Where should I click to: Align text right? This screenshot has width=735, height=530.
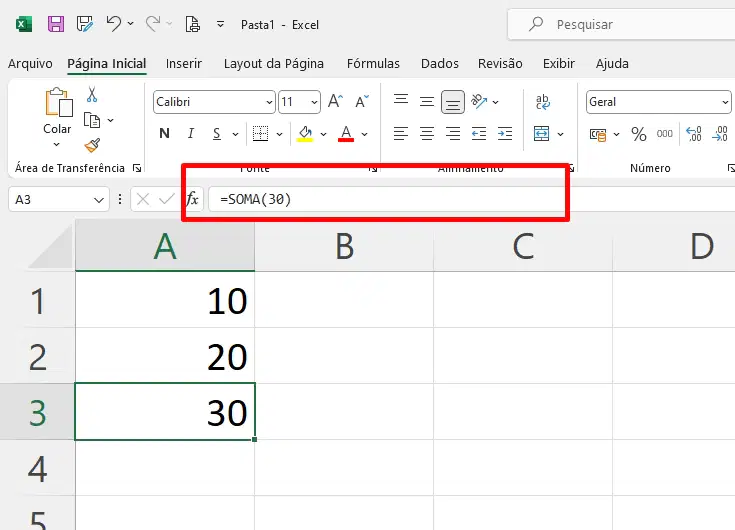click(x=453, y=134)
